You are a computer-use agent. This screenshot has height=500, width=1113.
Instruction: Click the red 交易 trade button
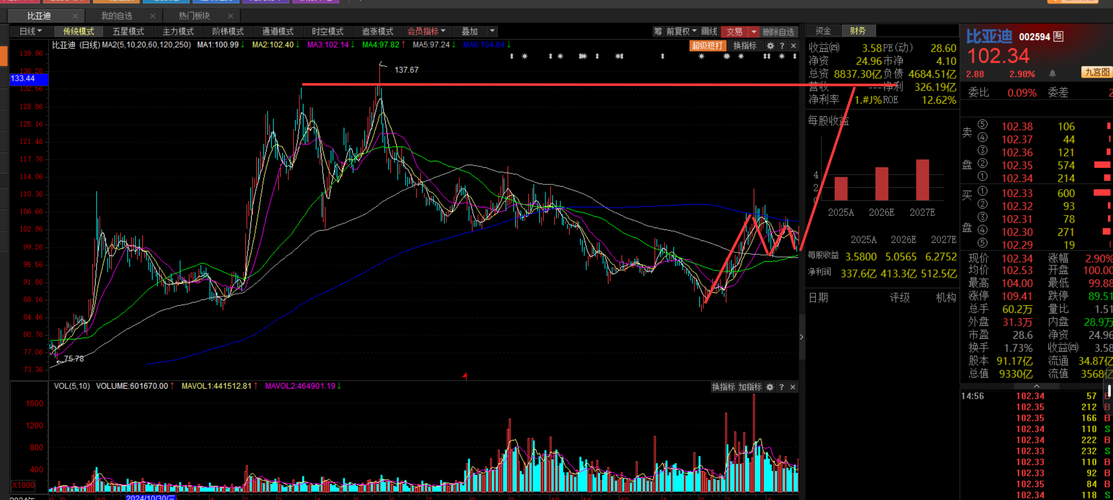click(734, 31)
